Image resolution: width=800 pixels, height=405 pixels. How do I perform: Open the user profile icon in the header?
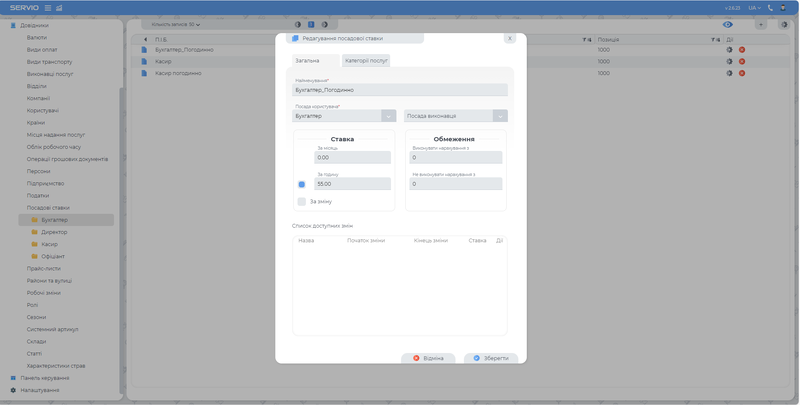coord(785,8)
